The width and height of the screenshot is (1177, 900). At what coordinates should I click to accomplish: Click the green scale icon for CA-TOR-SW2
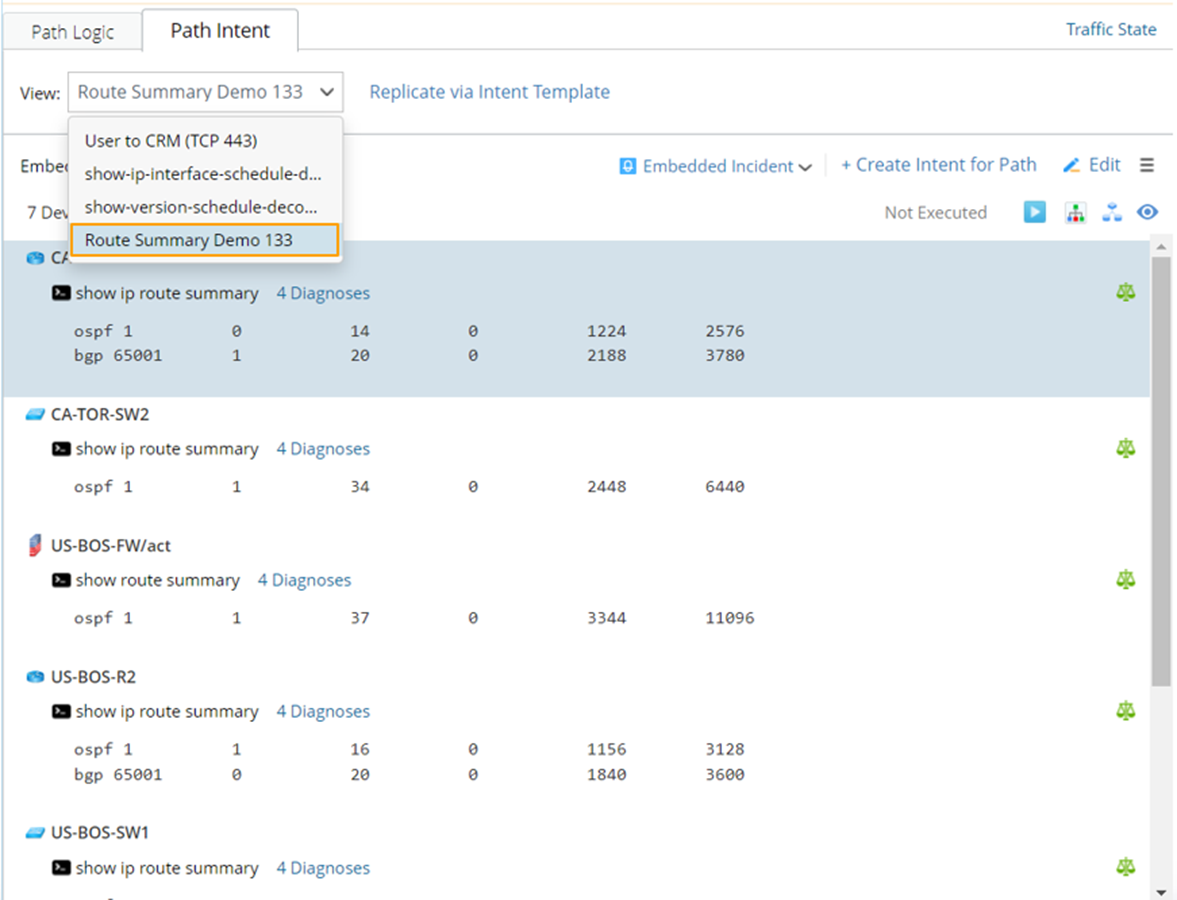tap(1126, 449)
